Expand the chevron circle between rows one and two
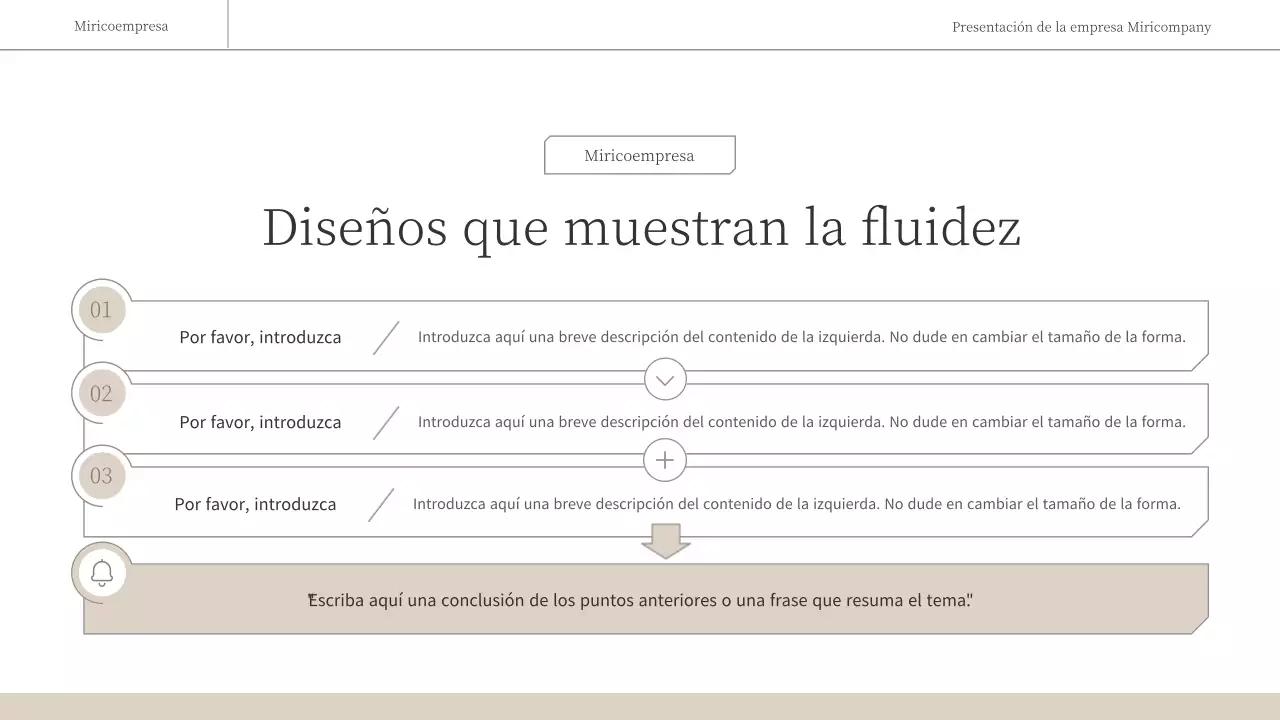The width and height of the screenshot is (1280, 720). point(665,380)
